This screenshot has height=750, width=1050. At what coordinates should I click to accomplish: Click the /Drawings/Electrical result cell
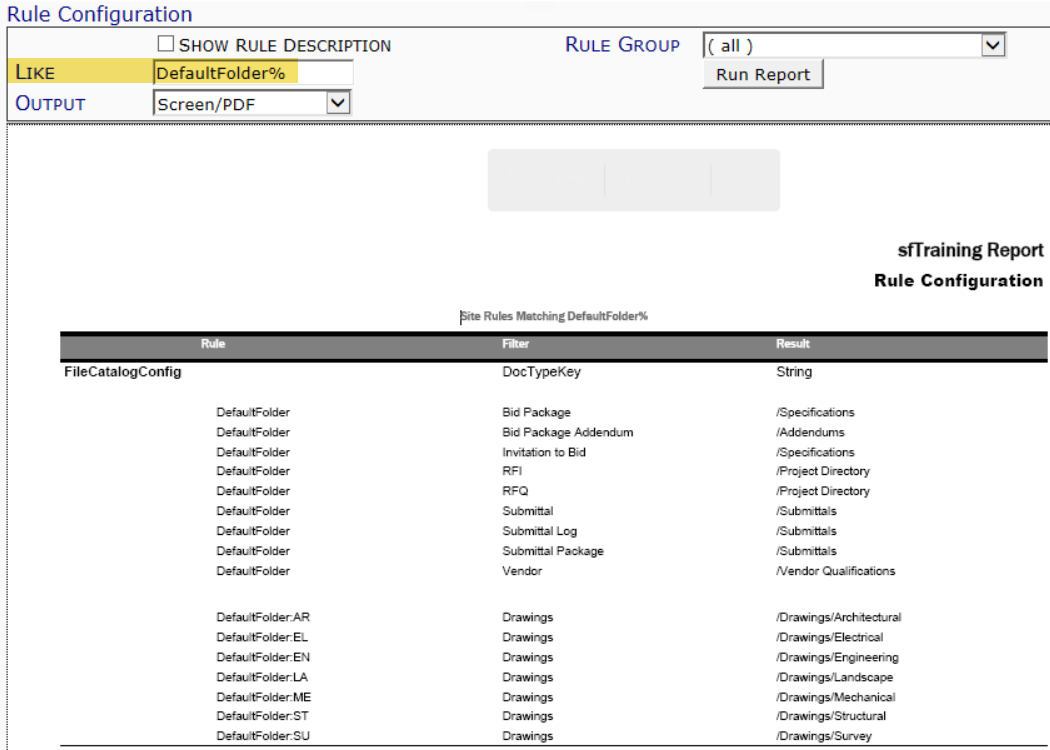pyautogui.click(x=830, y=638)
